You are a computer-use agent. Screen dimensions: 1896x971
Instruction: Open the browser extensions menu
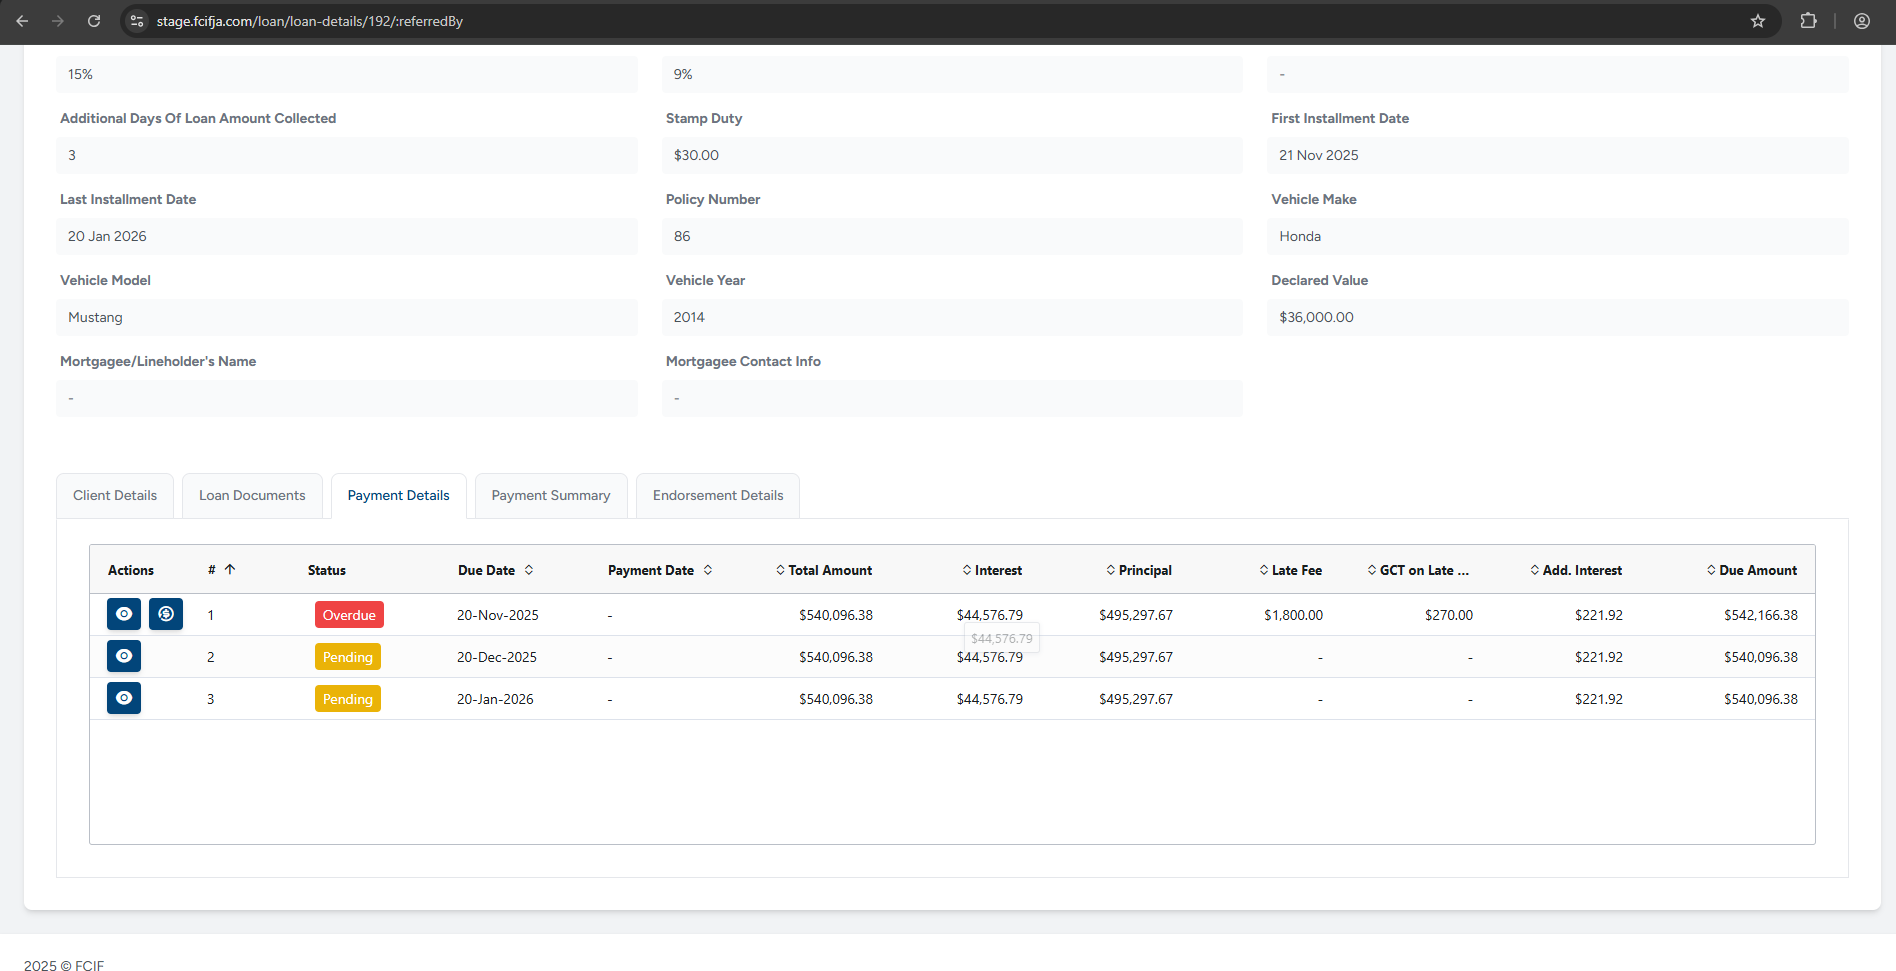1808,21
